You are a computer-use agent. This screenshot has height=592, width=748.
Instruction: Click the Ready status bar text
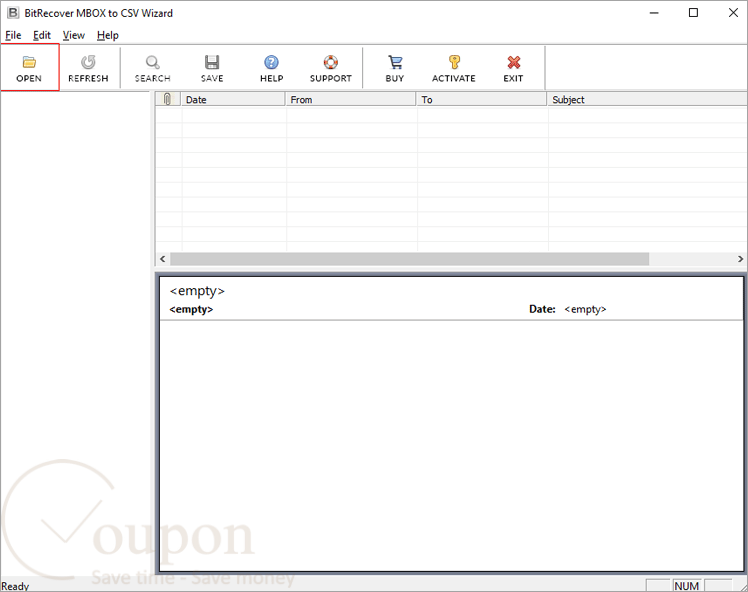point(15,586)
